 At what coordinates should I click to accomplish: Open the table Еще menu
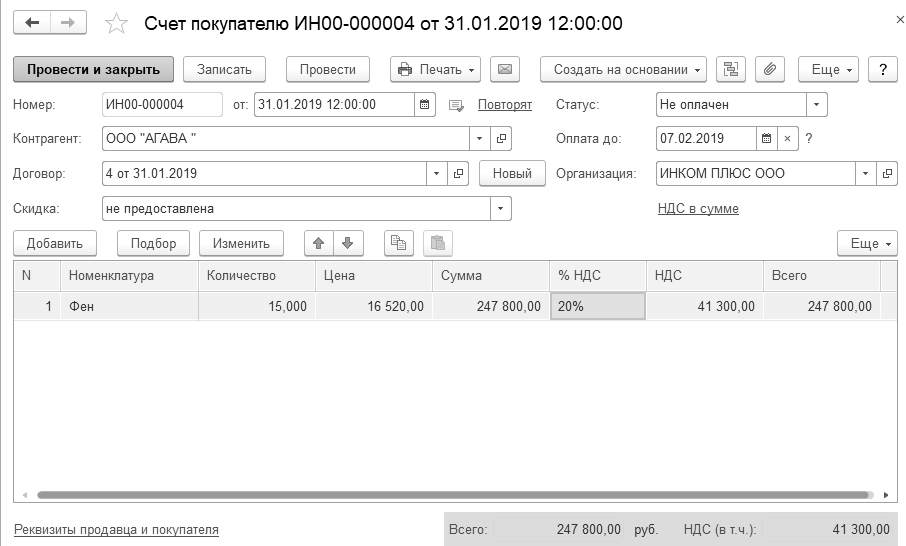[x=867, y=243]
